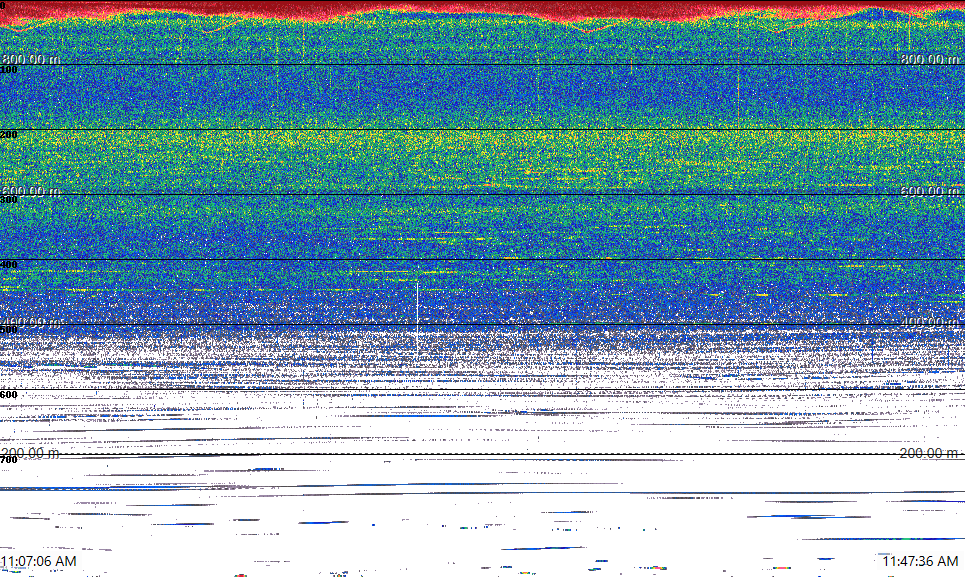Viewport: 965px width, 578px height.
Task: Click 600.00 m label above the 300 mark
Action: [x=31, y=191]
